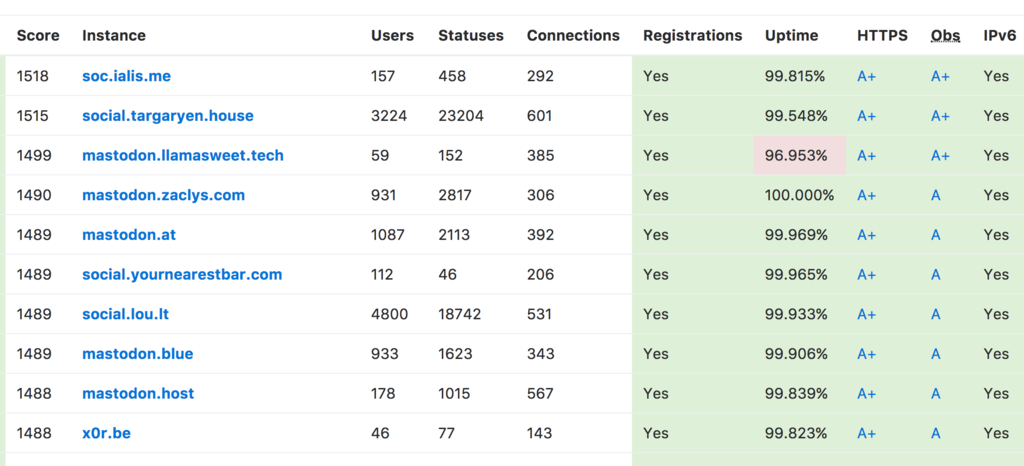Sort table by the Score column header

point(38,35)
